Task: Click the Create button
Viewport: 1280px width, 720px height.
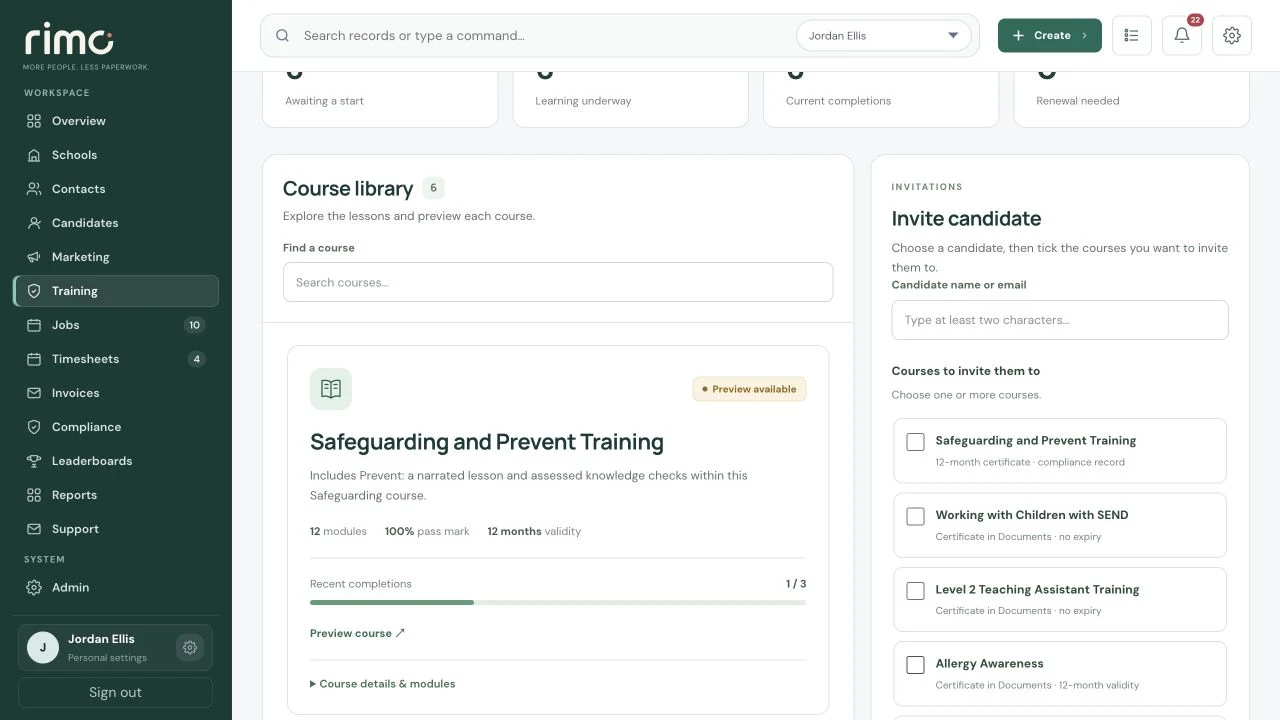Action: pos(1050,35)
